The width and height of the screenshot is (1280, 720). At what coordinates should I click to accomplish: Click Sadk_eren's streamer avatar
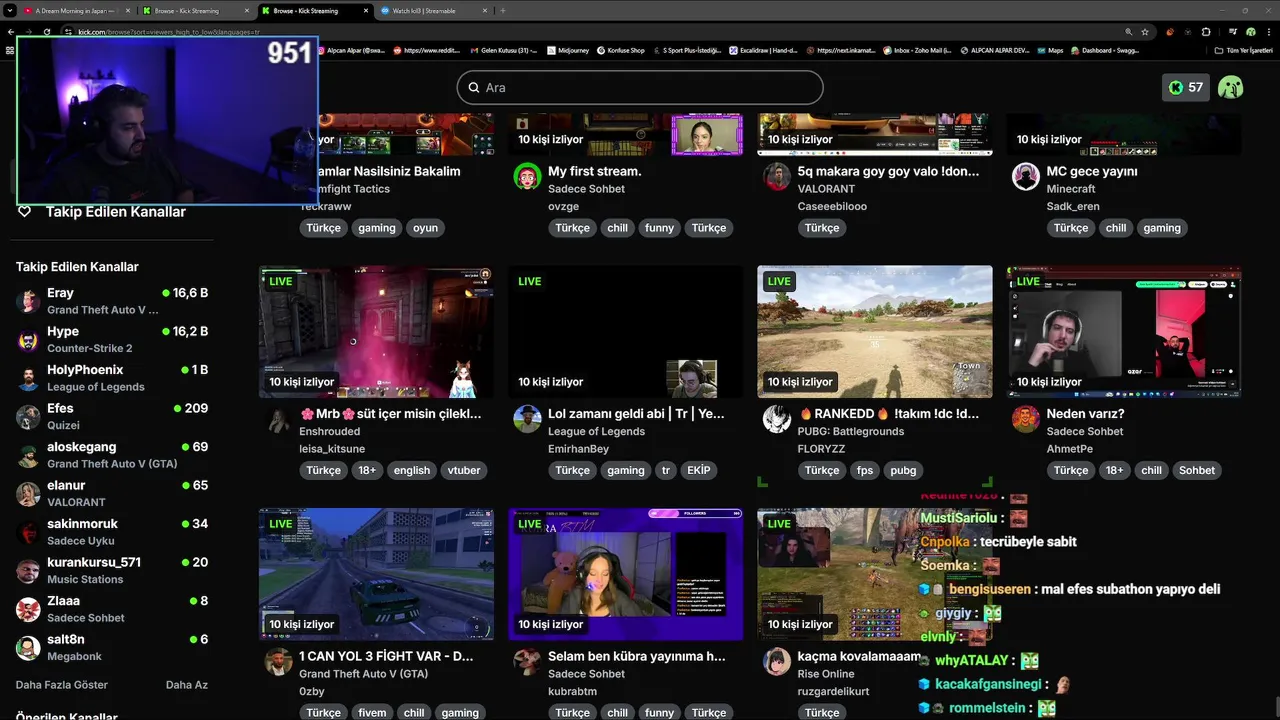click(1026, 177)
